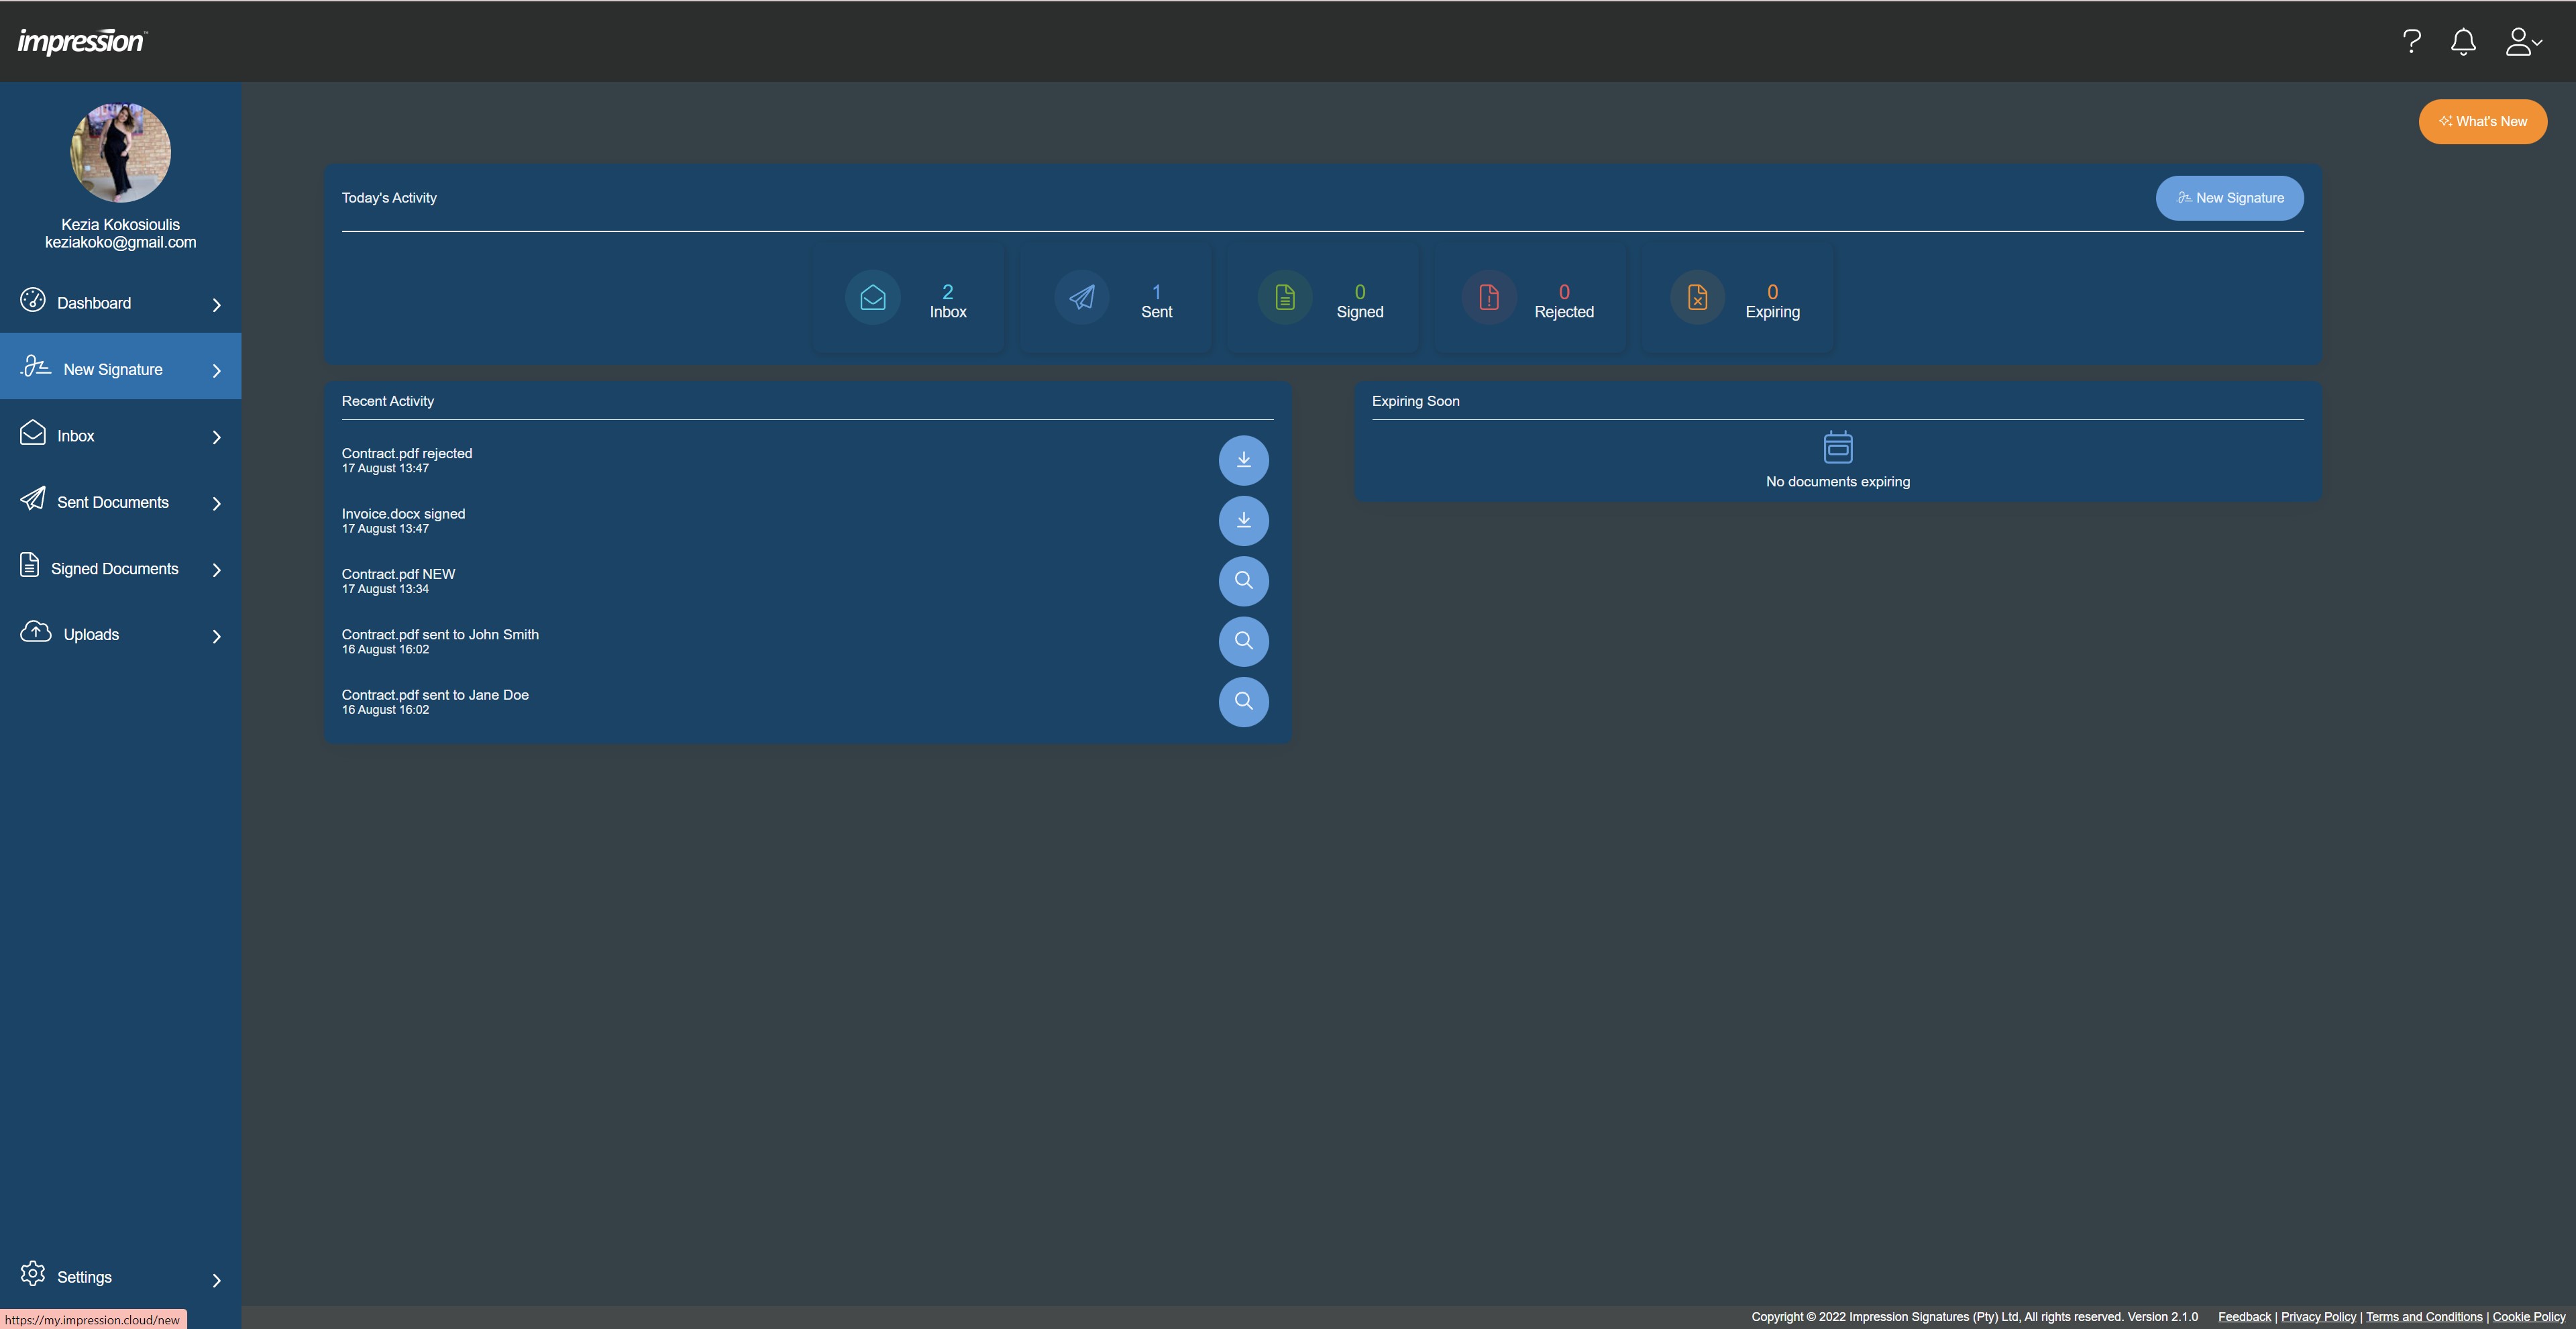Open the Inbox count tile
This screenshot has width=2576, height=1329.
pyautogui.click(x=908, y=299)
